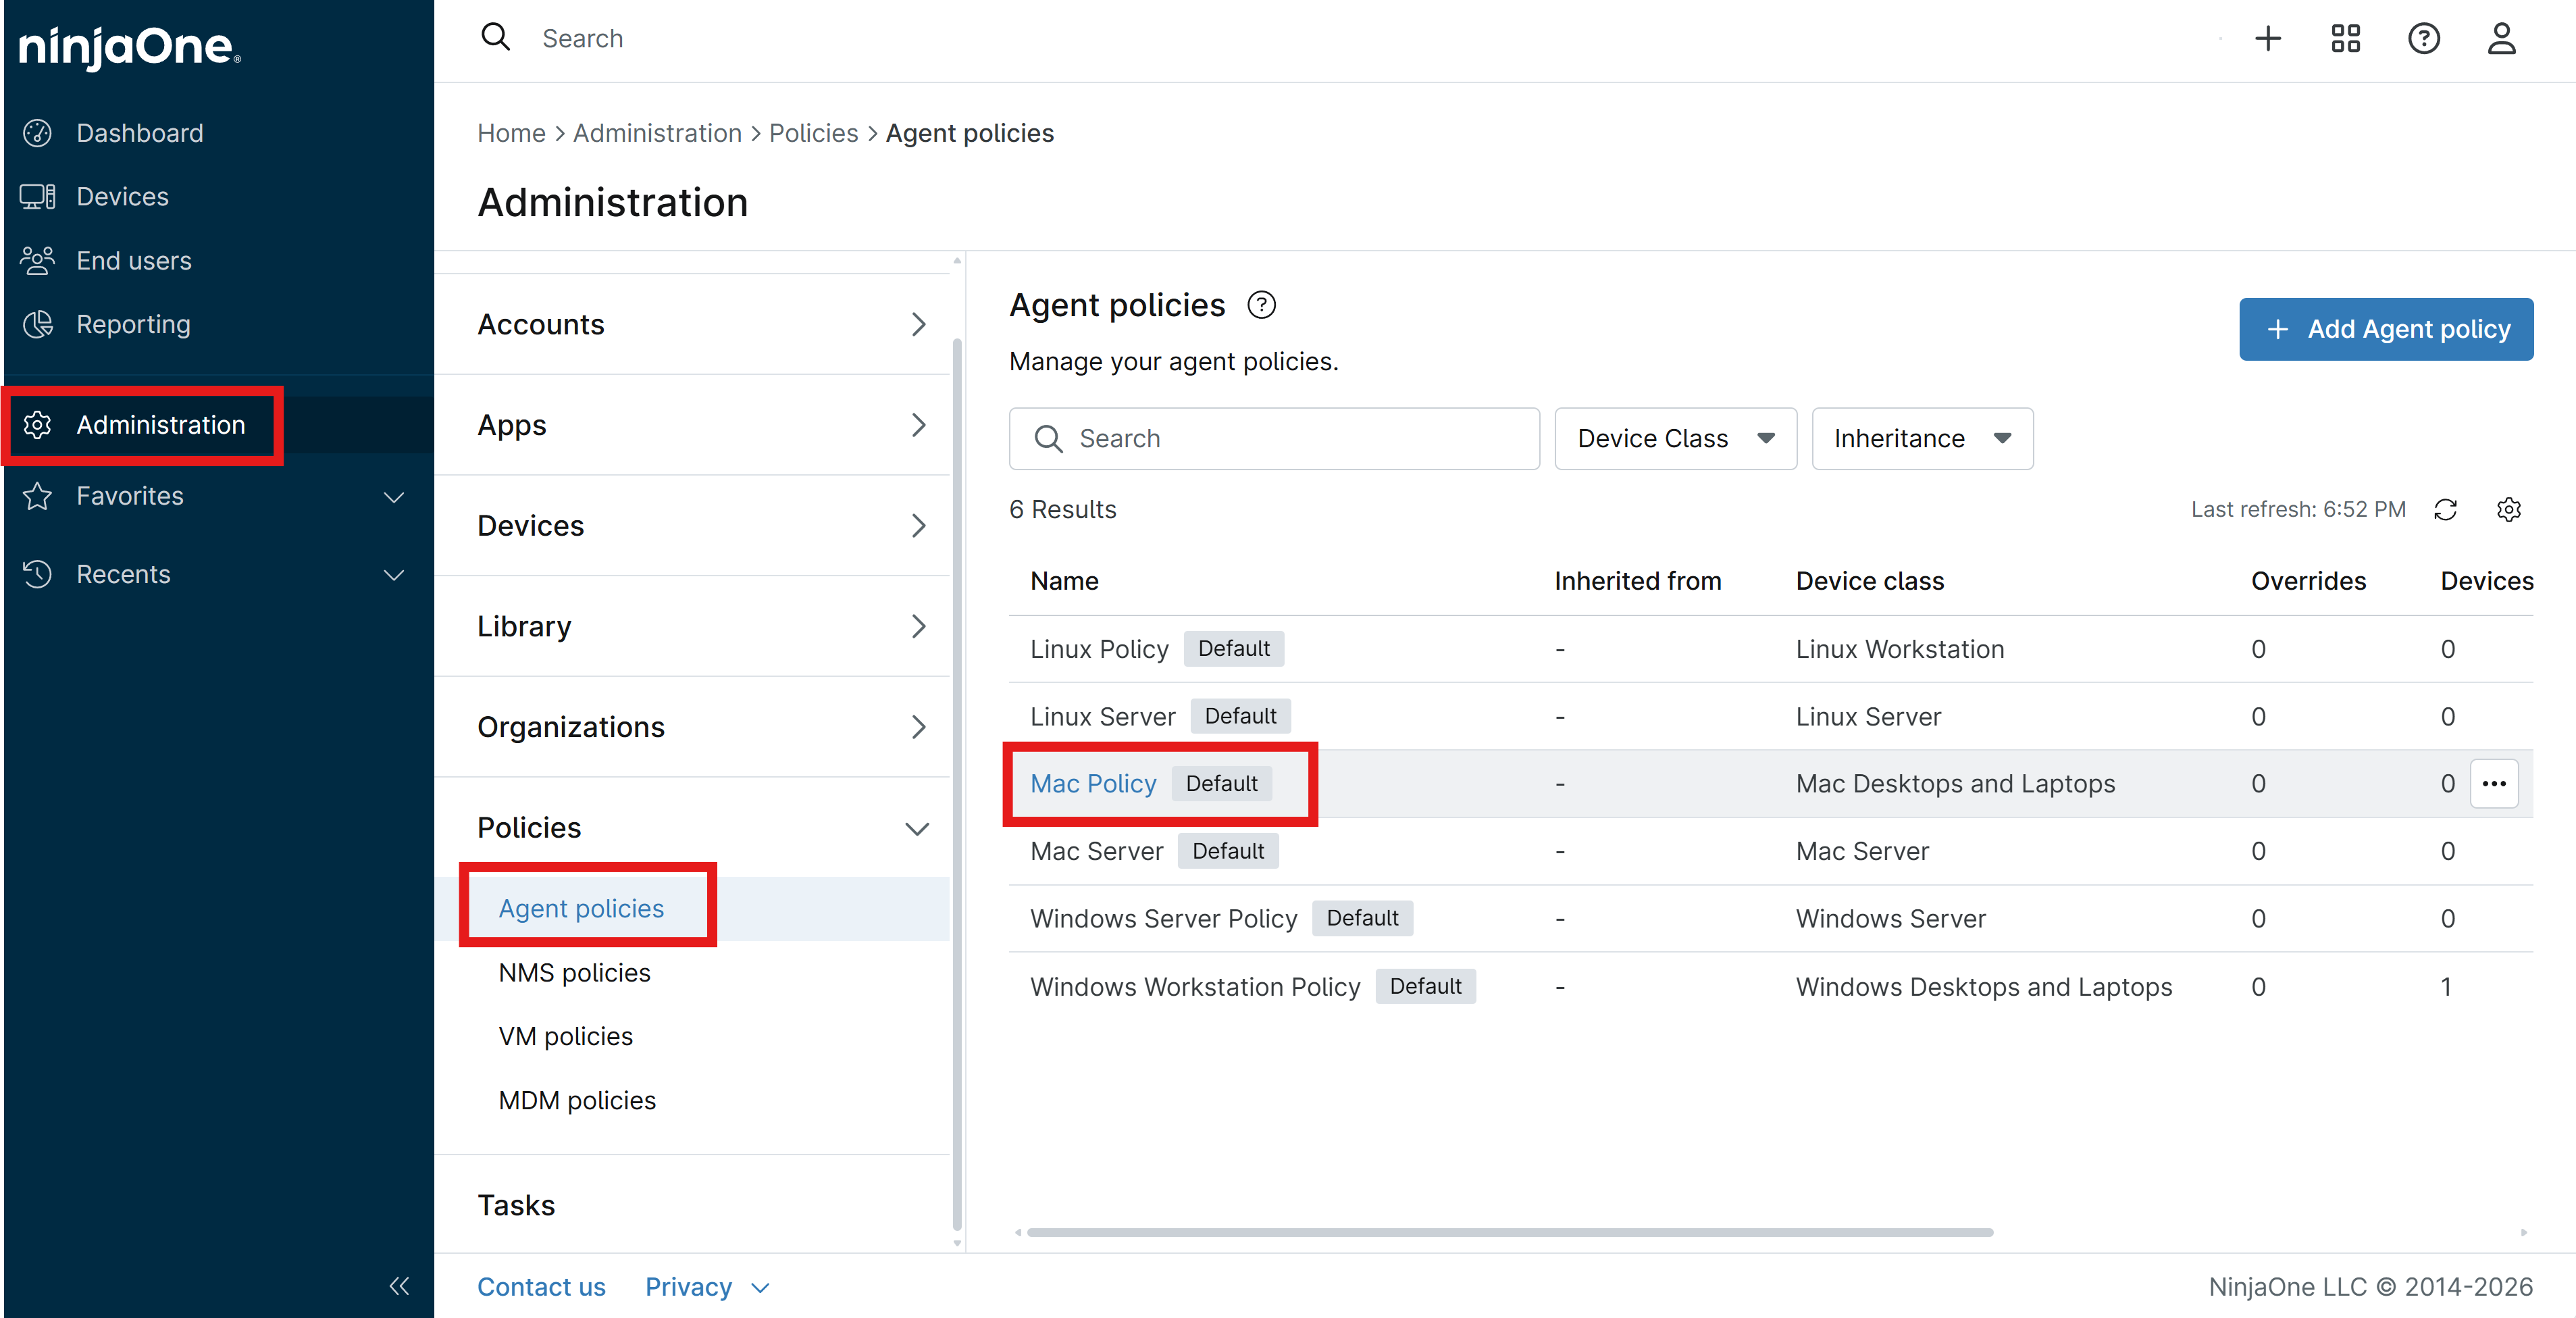Sort by Device class column header
The image size is (2576, 1318).
click(x=1869, y=581)
